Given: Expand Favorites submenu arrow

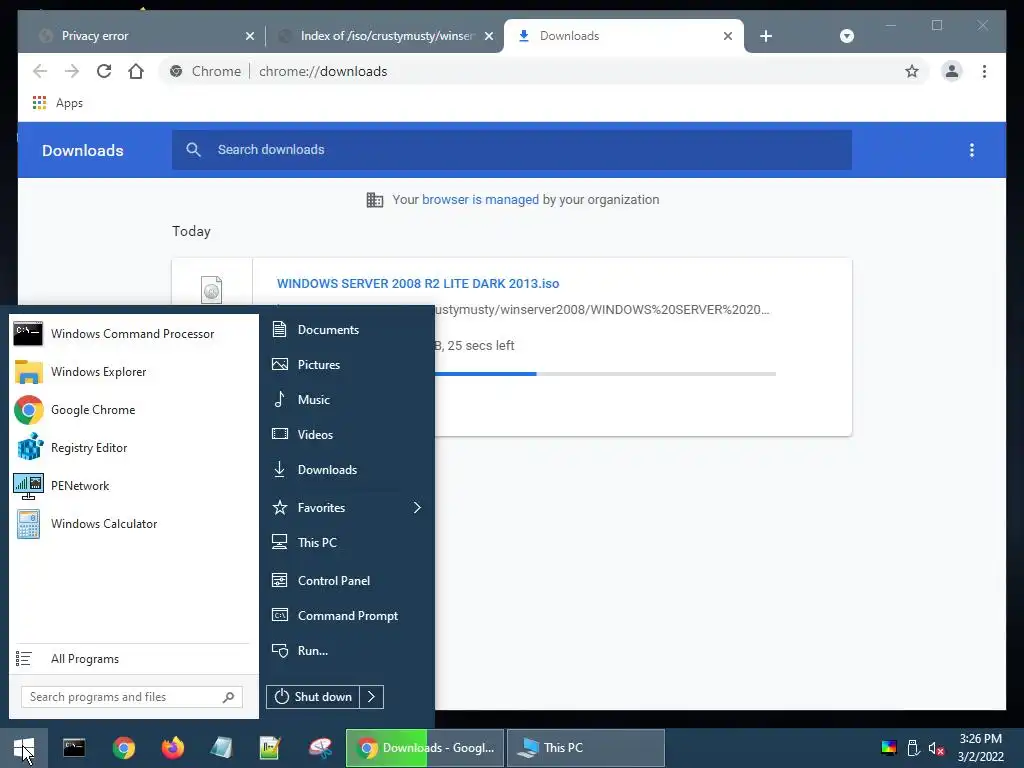Looking at the screenshot, I should coord(417,507).
